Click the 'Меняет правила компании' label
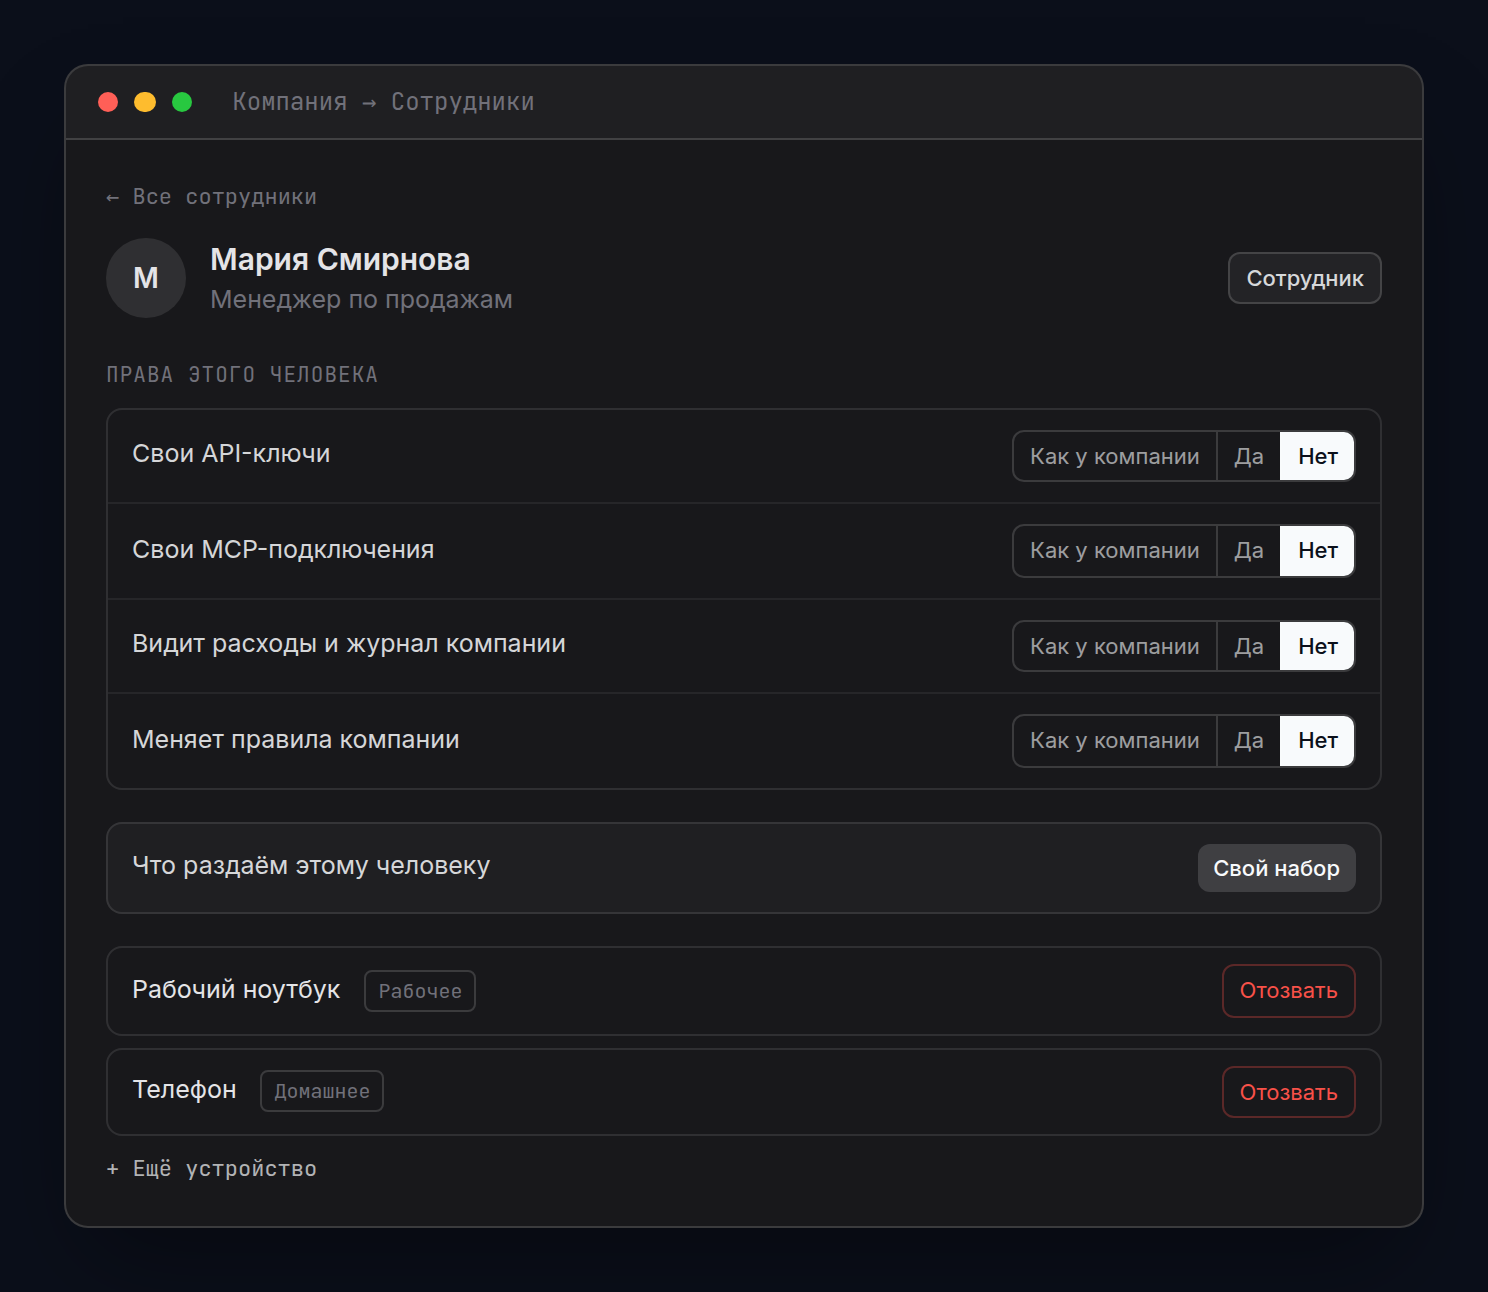The height and width of the screenshot is (1292, 1488). pyautogui.click(x=296, y=740)
